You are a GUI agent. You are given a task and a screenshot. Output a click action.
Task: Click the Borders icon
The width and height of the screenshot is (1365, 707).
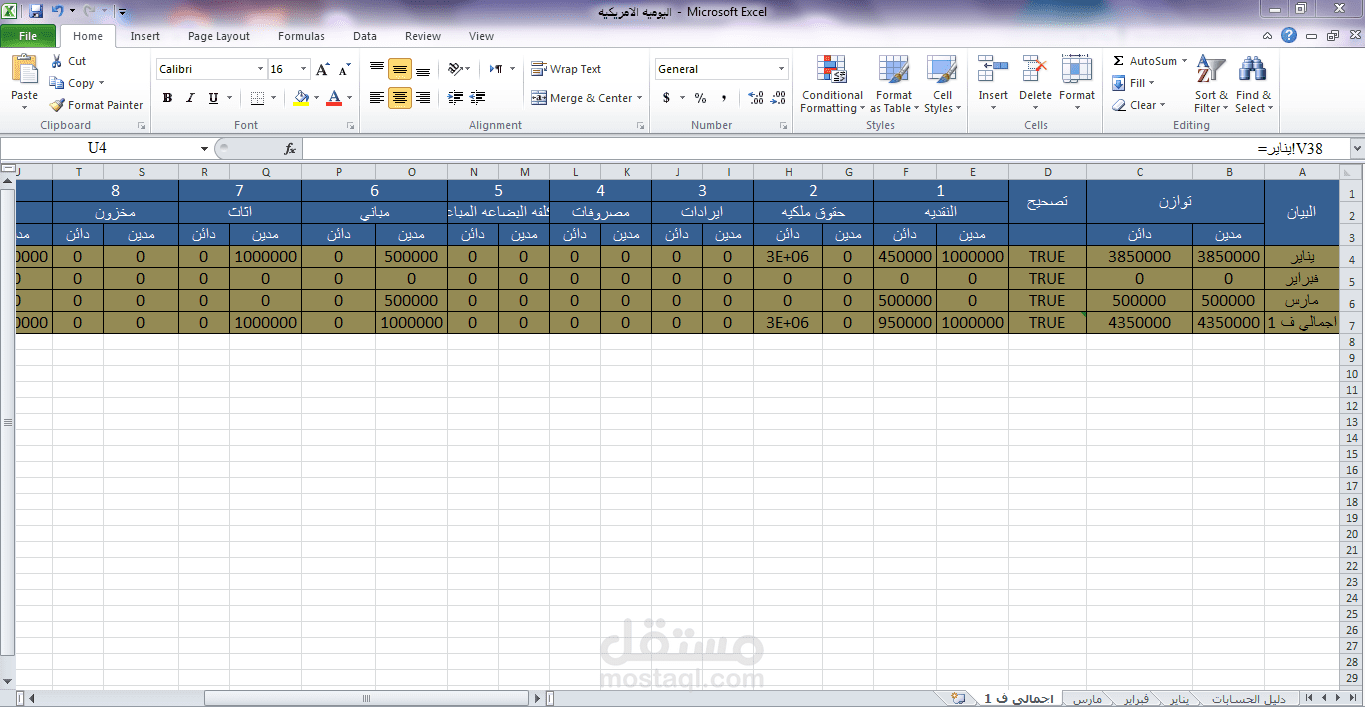click(x=257, y=98)
